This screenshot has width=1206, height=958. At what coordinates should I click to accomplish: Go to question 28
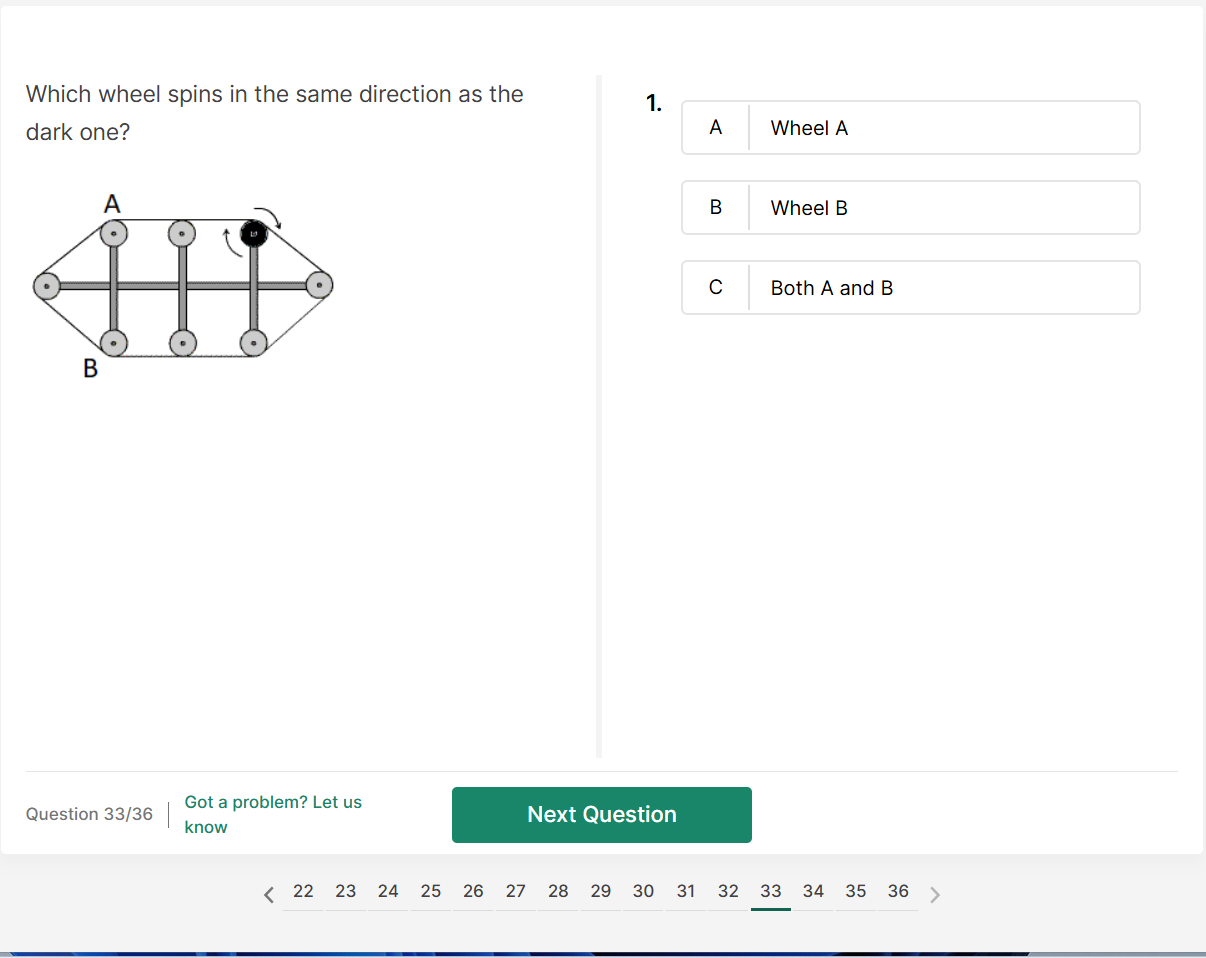click(x=558, y=891)
